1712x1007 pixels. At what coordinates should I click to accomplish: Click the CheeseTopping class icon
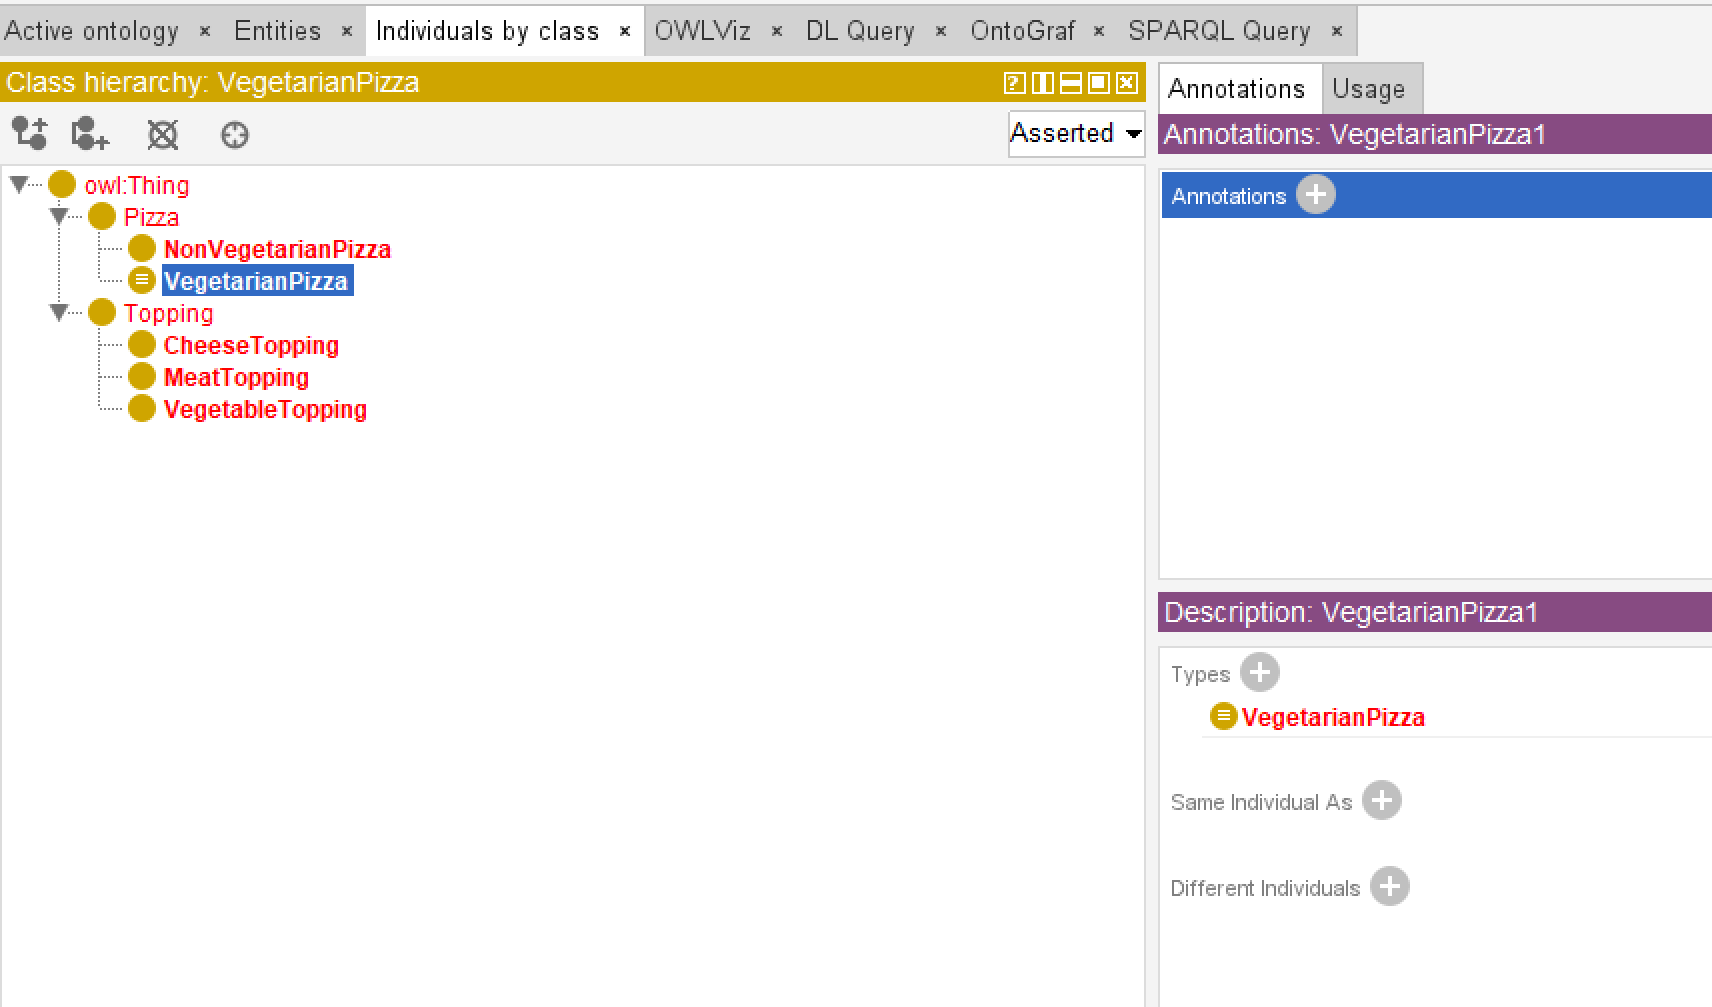(142, 344)
